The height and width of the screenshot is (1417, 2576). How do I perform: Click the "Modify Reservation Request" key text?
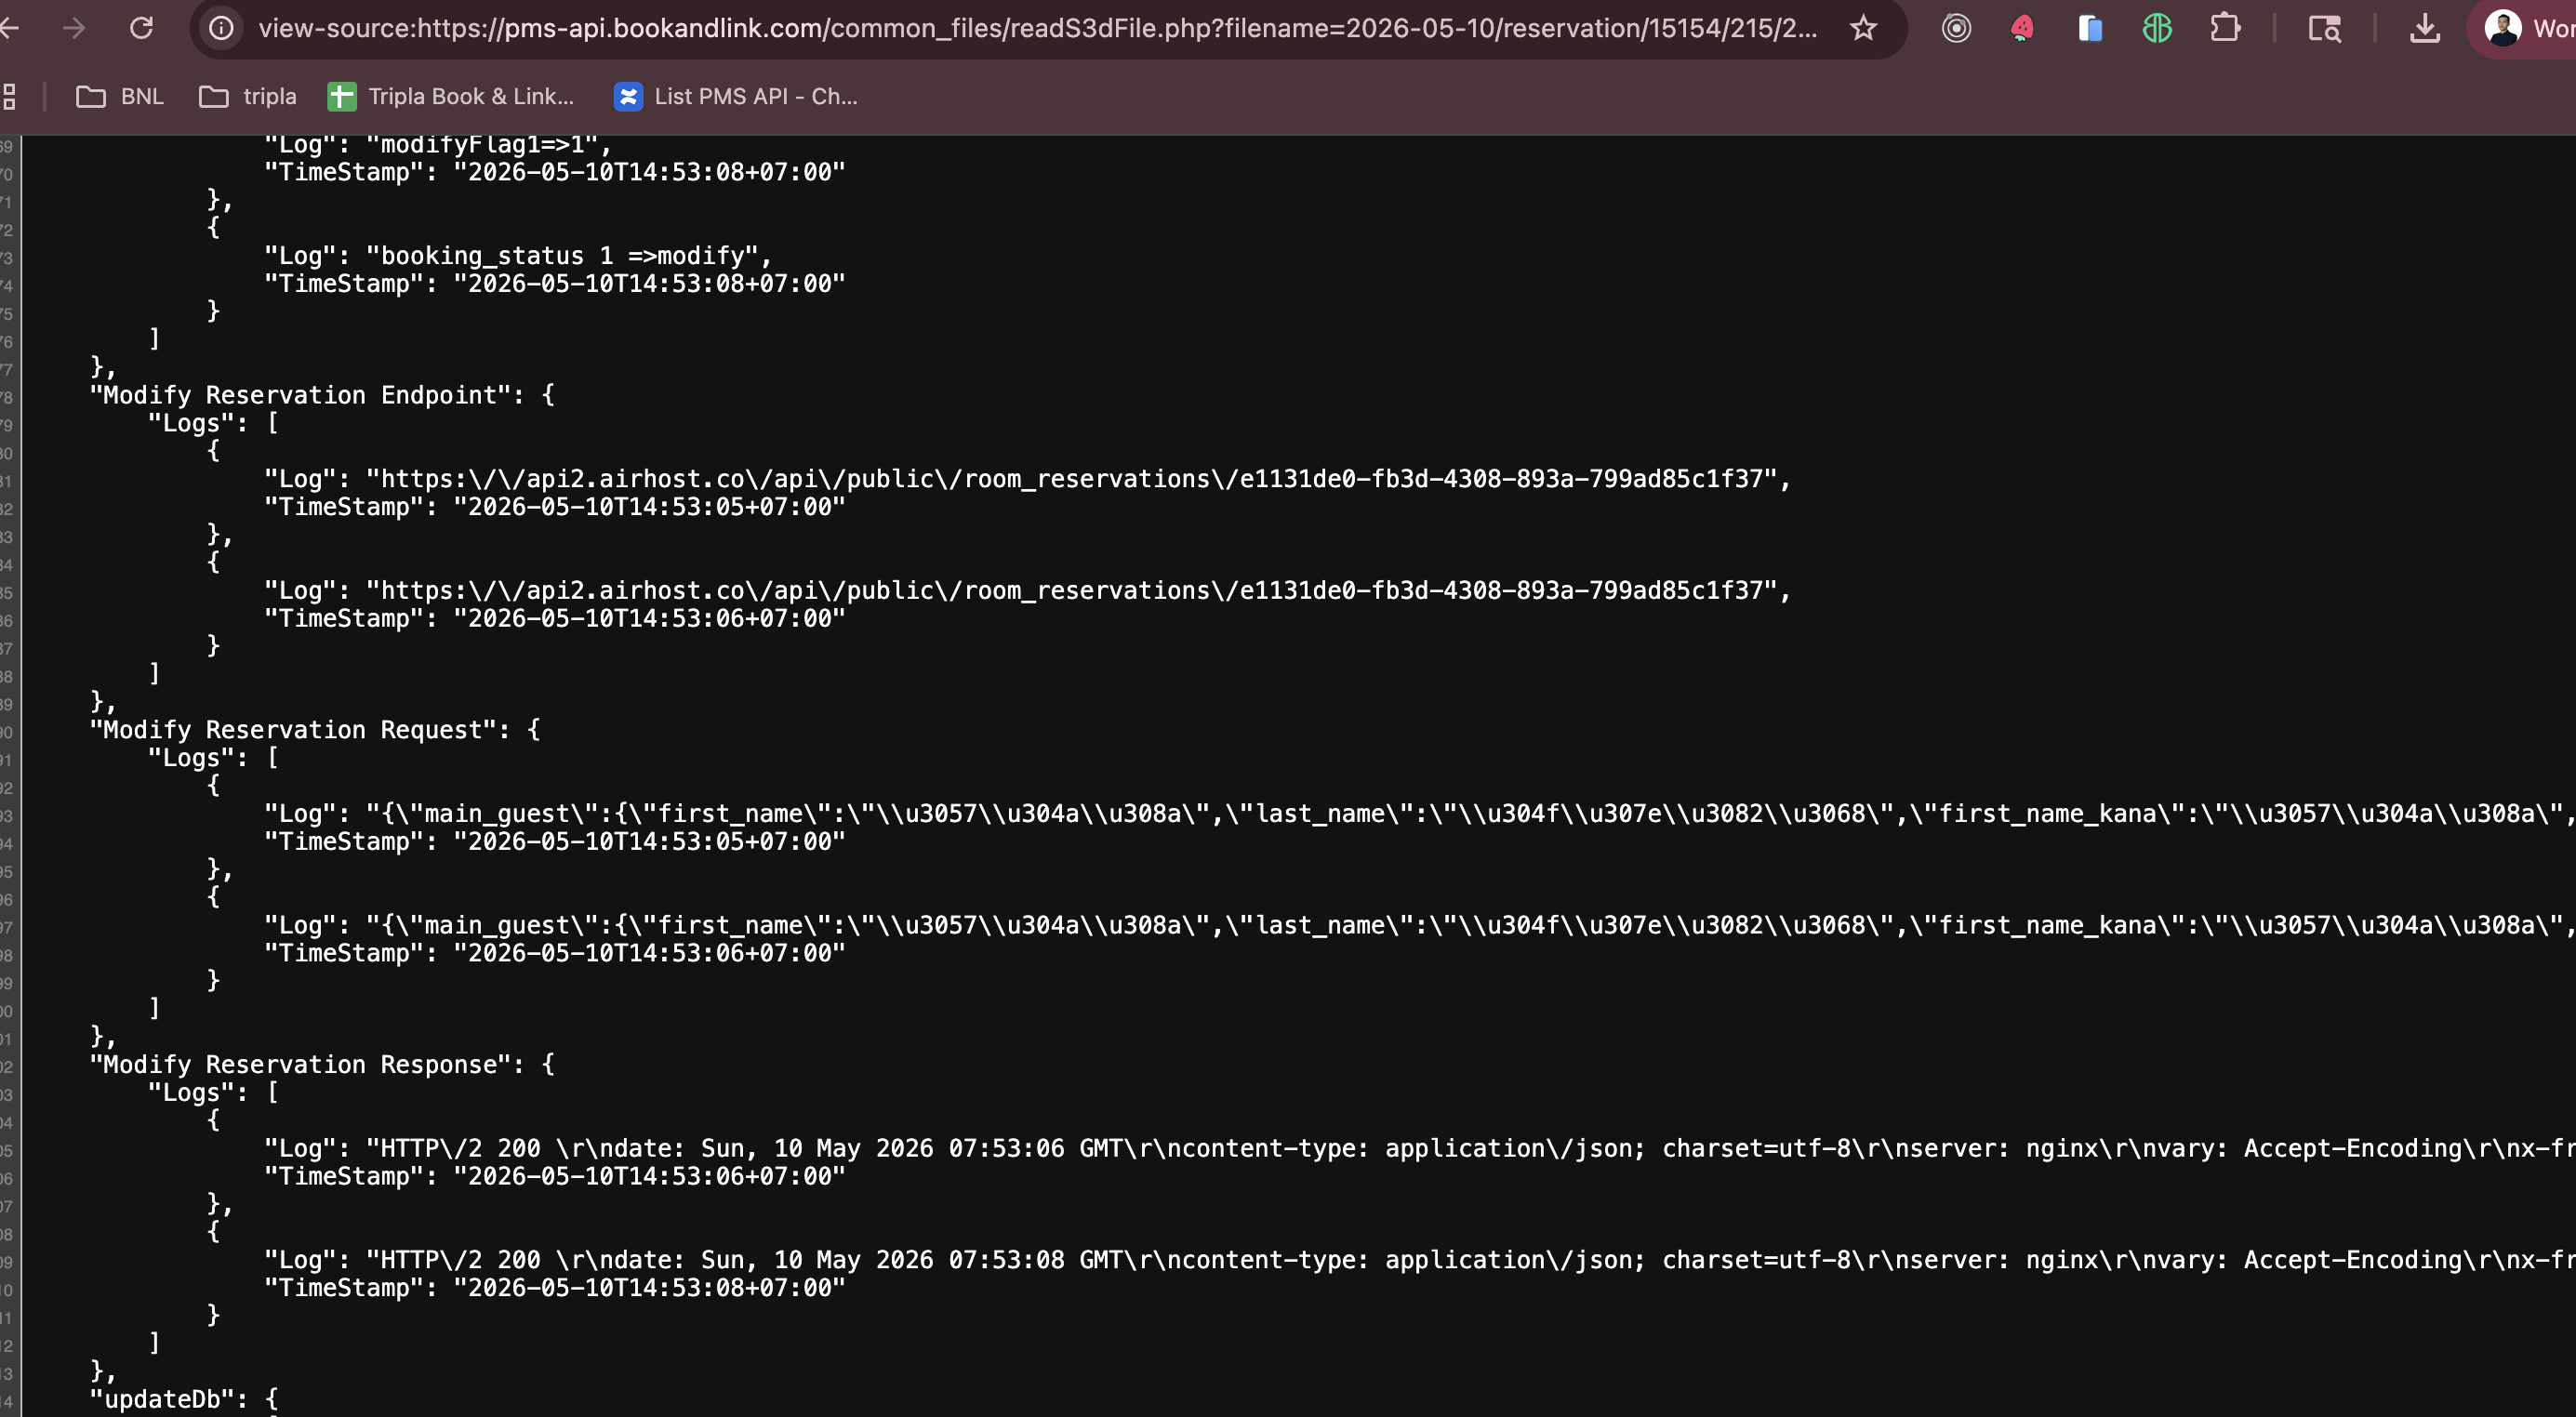[300, 730]
